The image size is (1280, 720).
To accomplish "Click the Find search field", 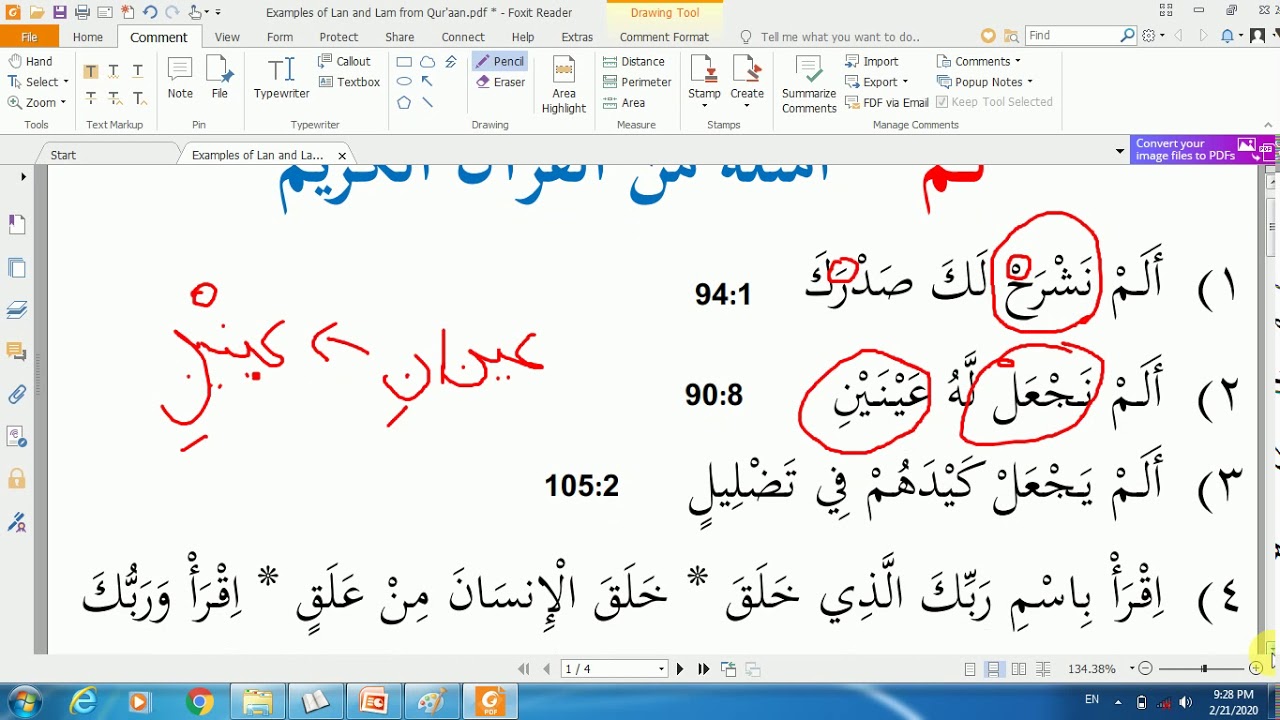I will [x=1073, y=36].
